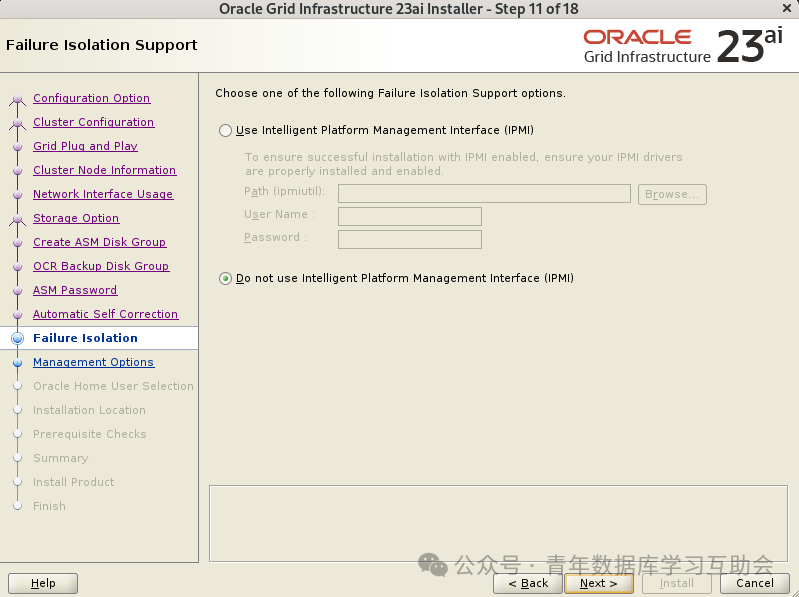The image size is (799, 597).
Task: Click the Failure Isolation current step icon
Action: [18, 338]
